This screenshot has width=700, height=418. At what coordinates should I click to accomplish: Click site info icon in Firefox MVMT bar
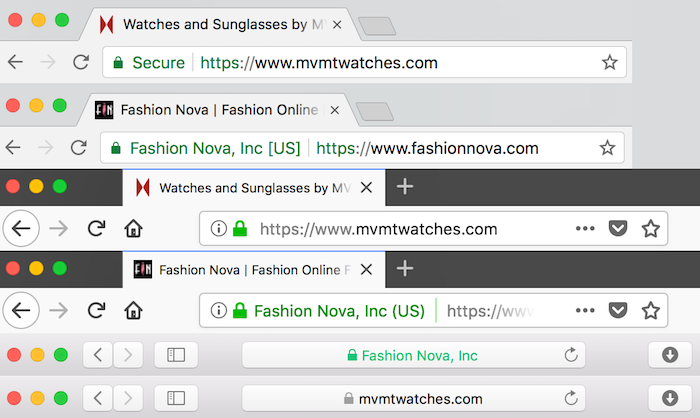tap(218, 229)
